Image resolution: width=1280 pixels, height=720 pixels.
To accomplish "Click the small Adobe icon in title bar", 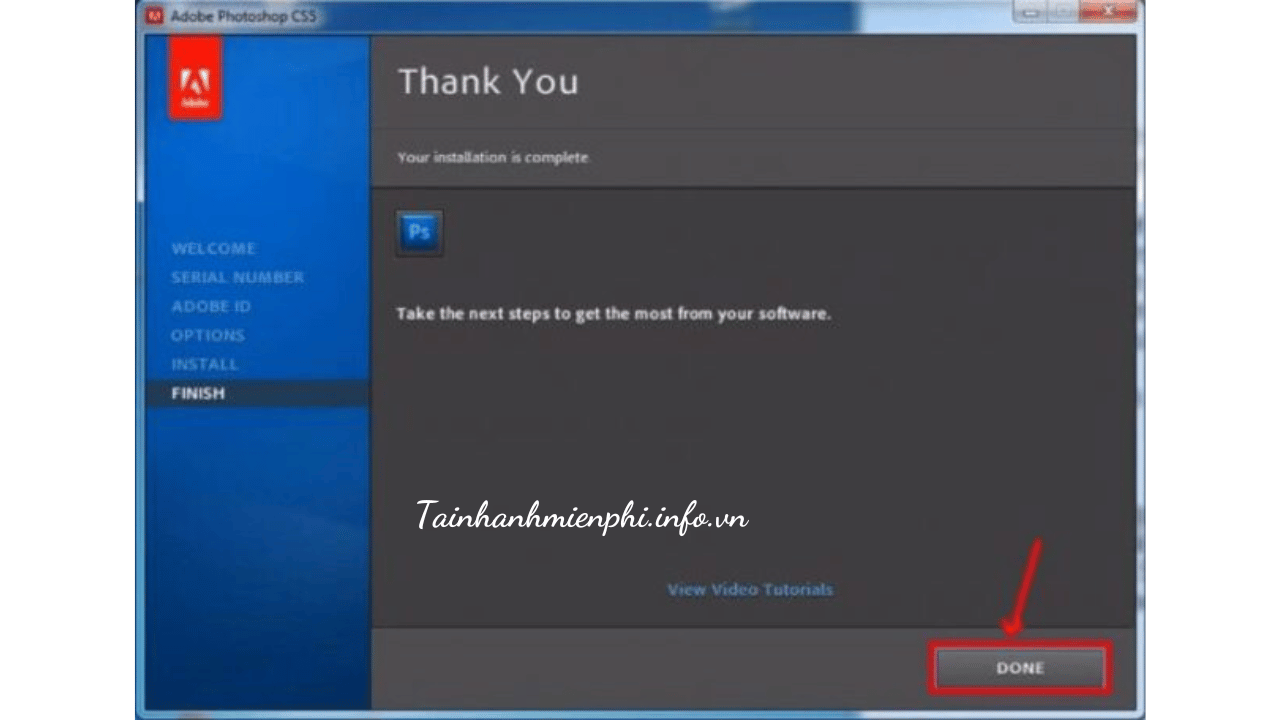I will pyautogui.click(x=155, y=15).
